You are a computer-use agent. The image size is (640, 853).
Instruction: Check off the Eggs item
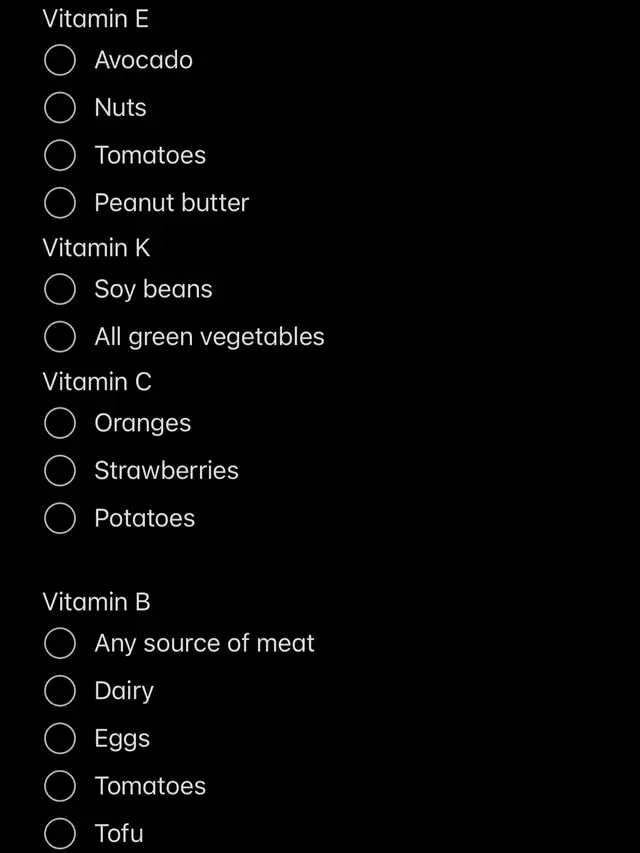(60, 739)
